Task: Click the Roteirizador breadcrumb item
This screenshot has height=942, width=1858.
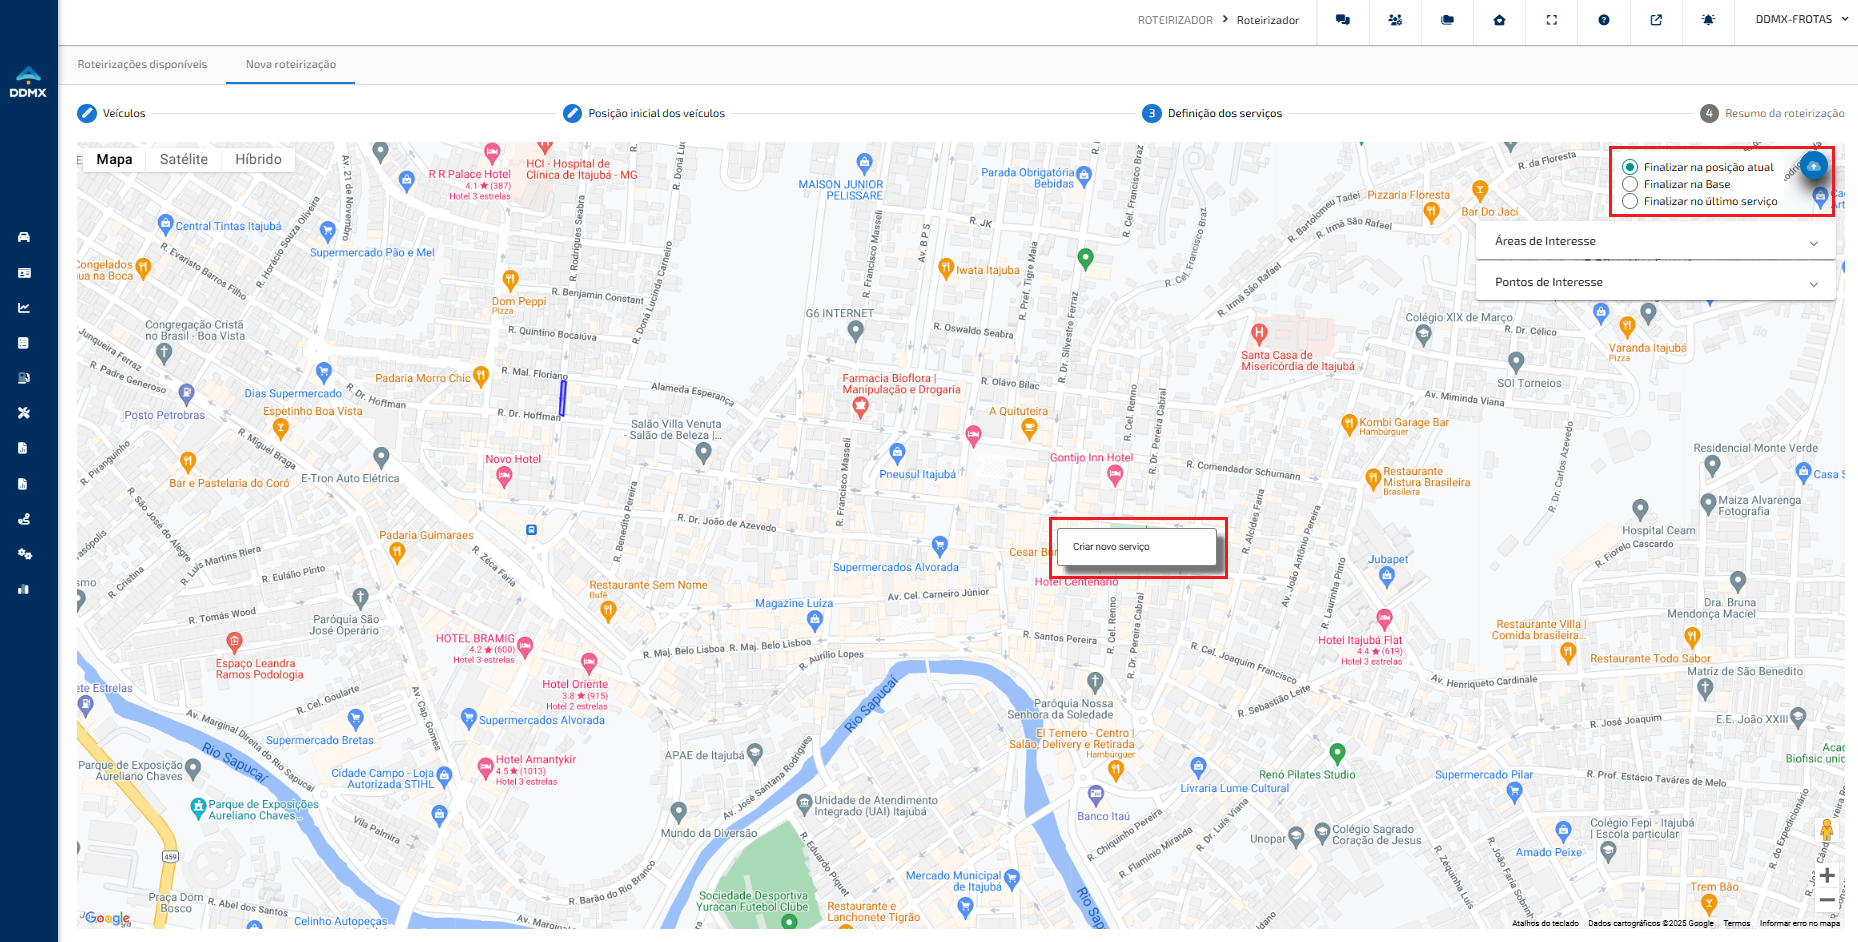Action: coord(1268,20)
